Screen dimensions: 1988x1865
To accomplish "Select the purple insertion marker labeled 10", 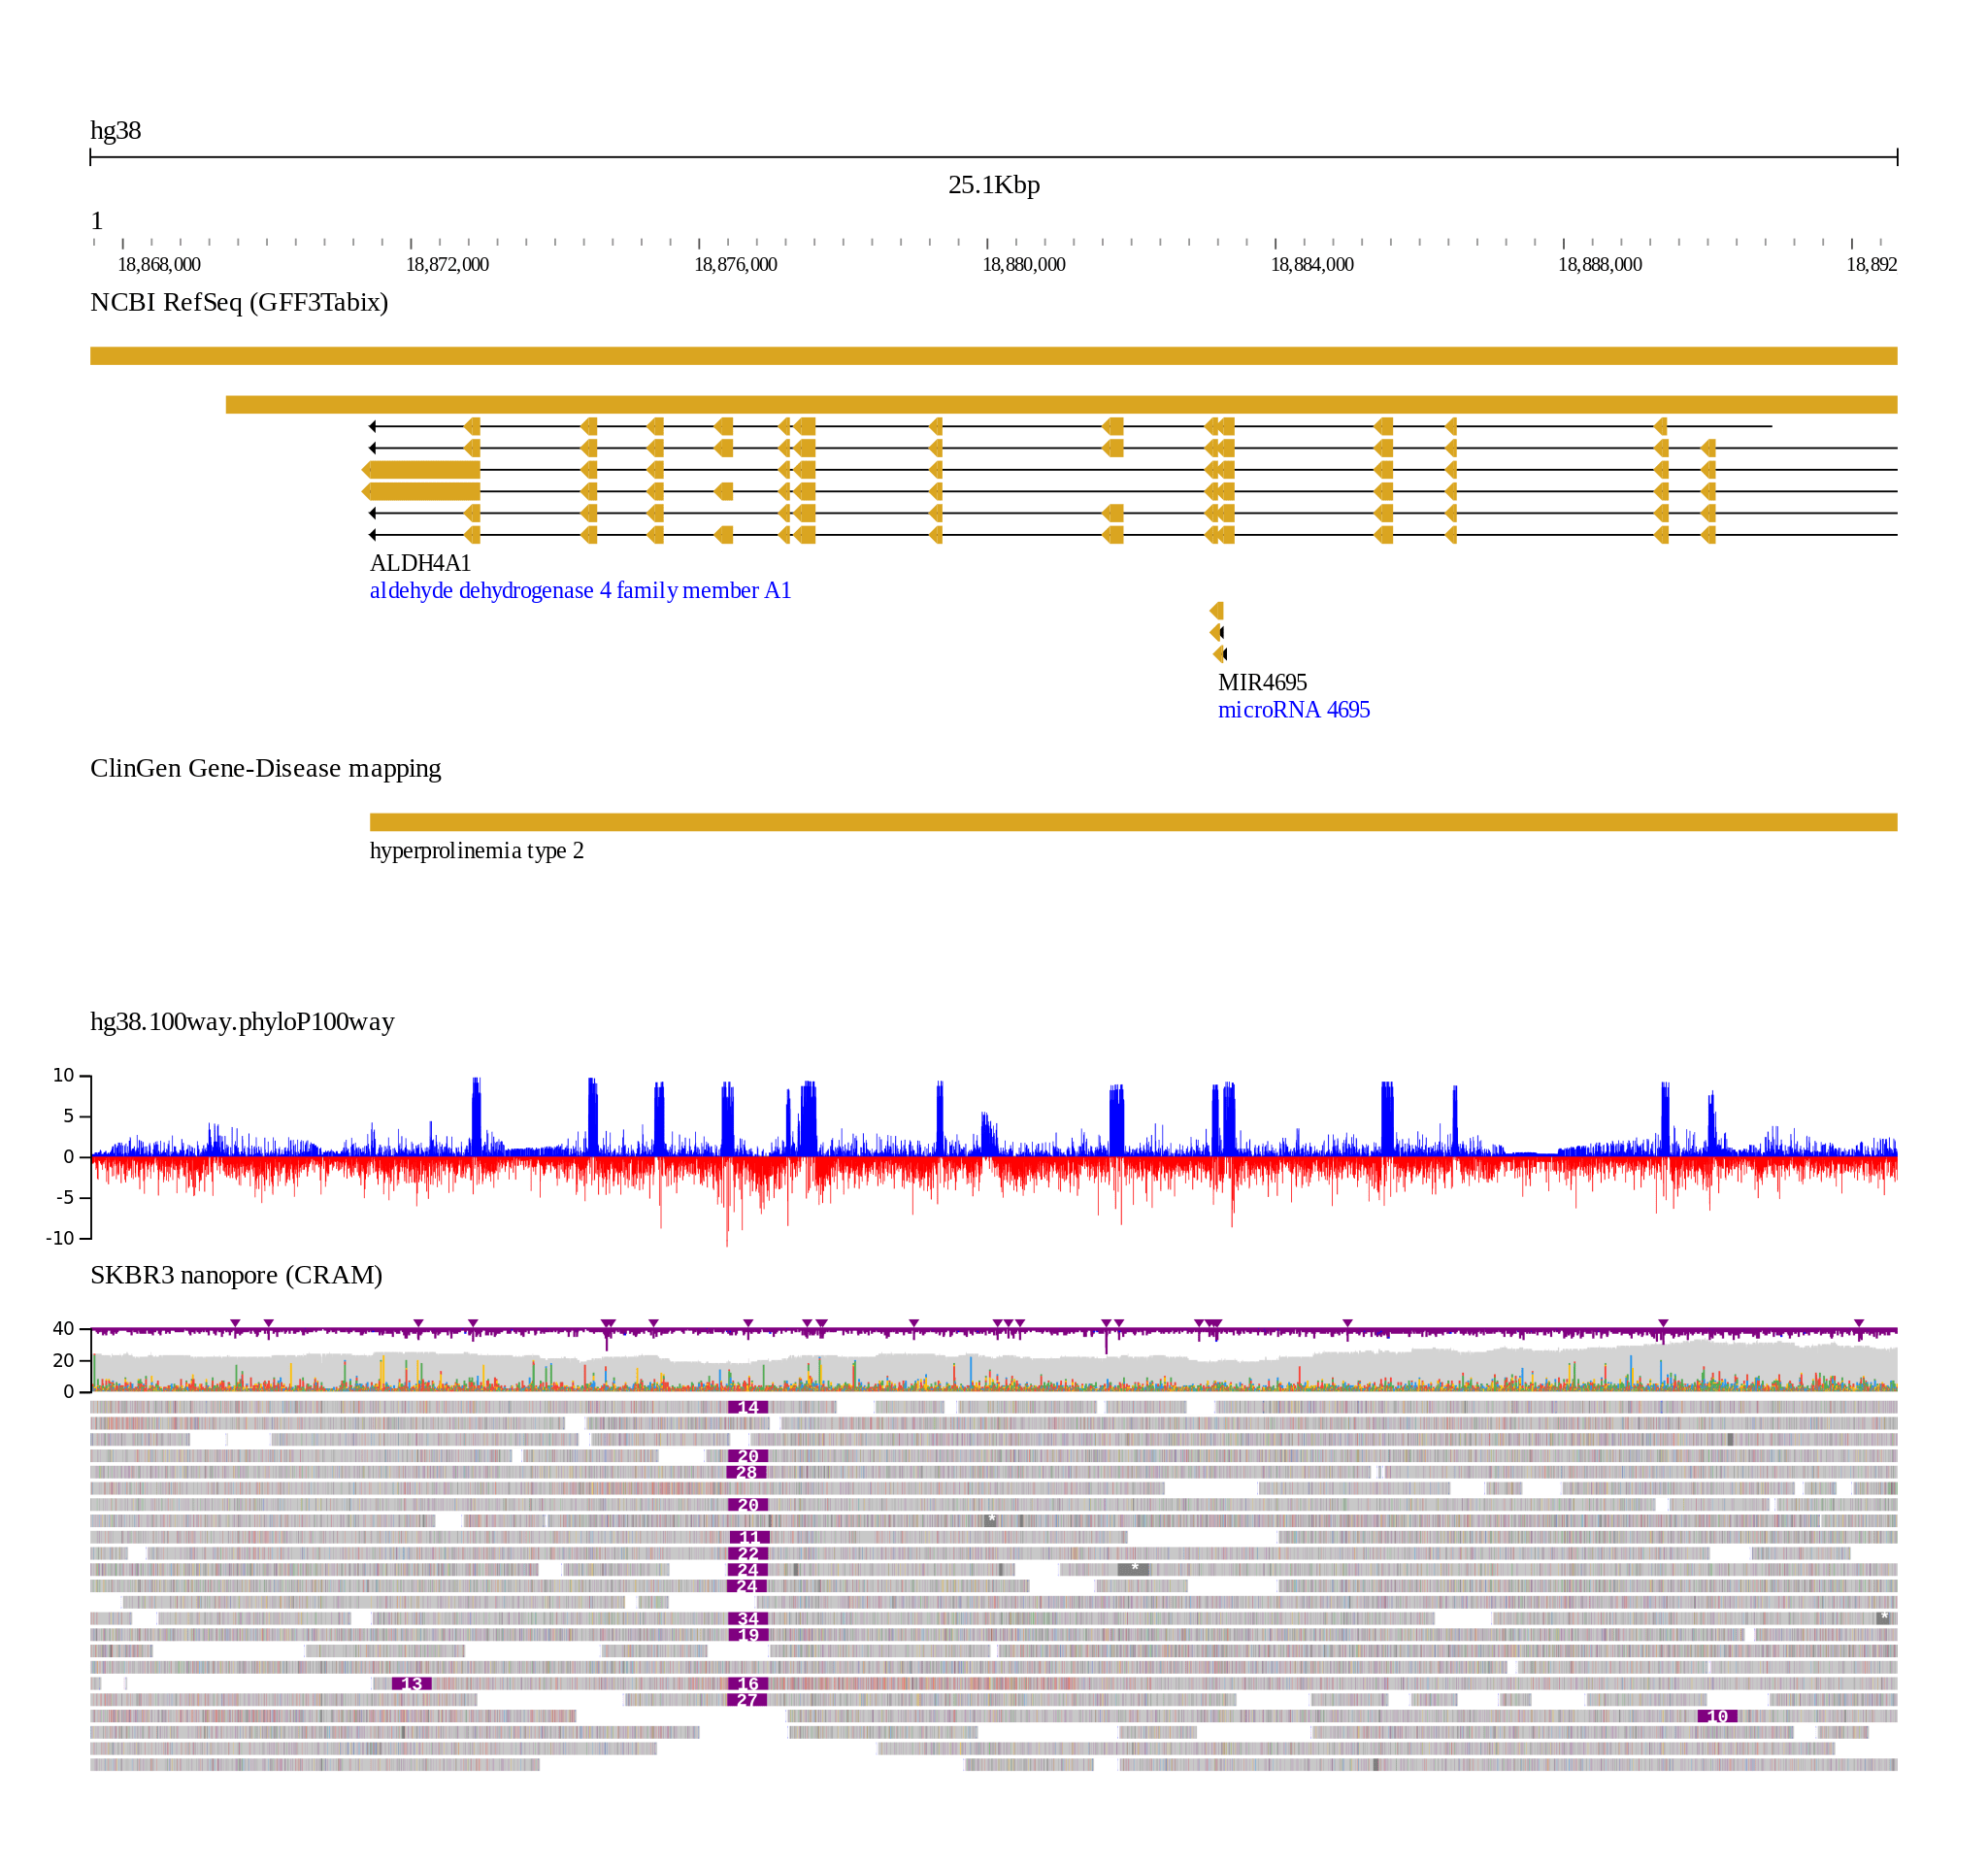I will tap(1717, 1716).
